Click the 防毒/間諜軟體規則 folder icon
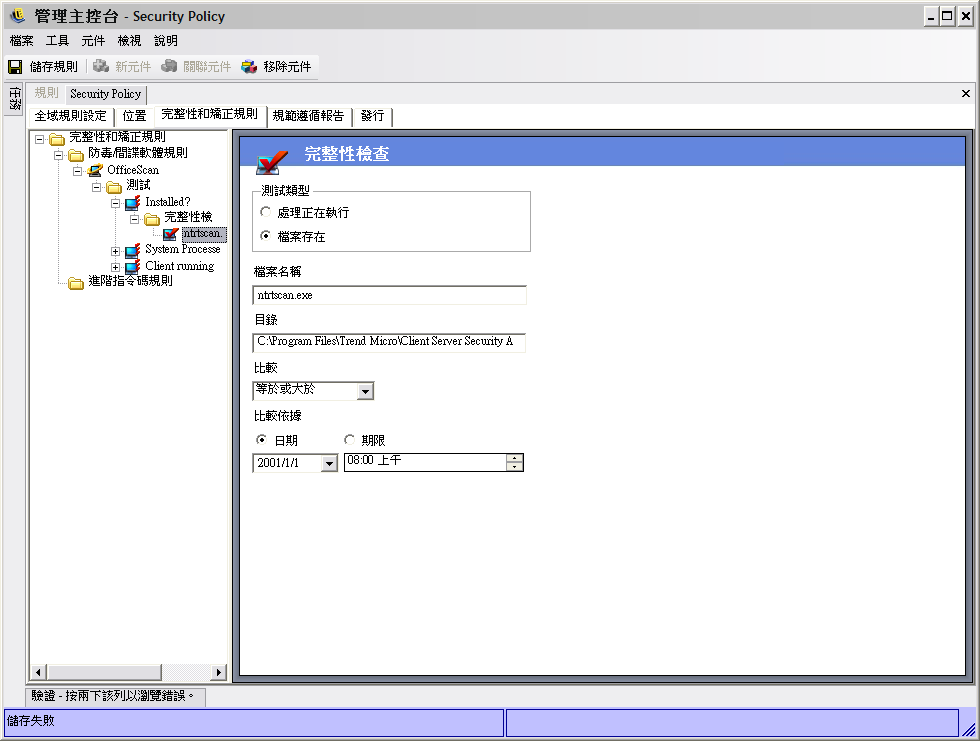This screenshot has height=741, width=980. pyautogui.click(x=76, y=154)
